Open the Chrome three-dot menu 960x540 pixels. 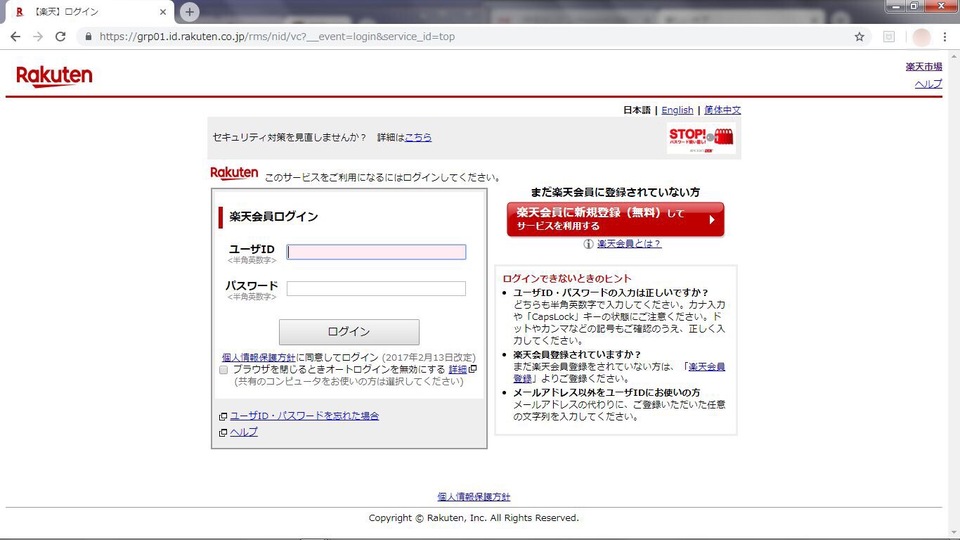coord(945,37)
